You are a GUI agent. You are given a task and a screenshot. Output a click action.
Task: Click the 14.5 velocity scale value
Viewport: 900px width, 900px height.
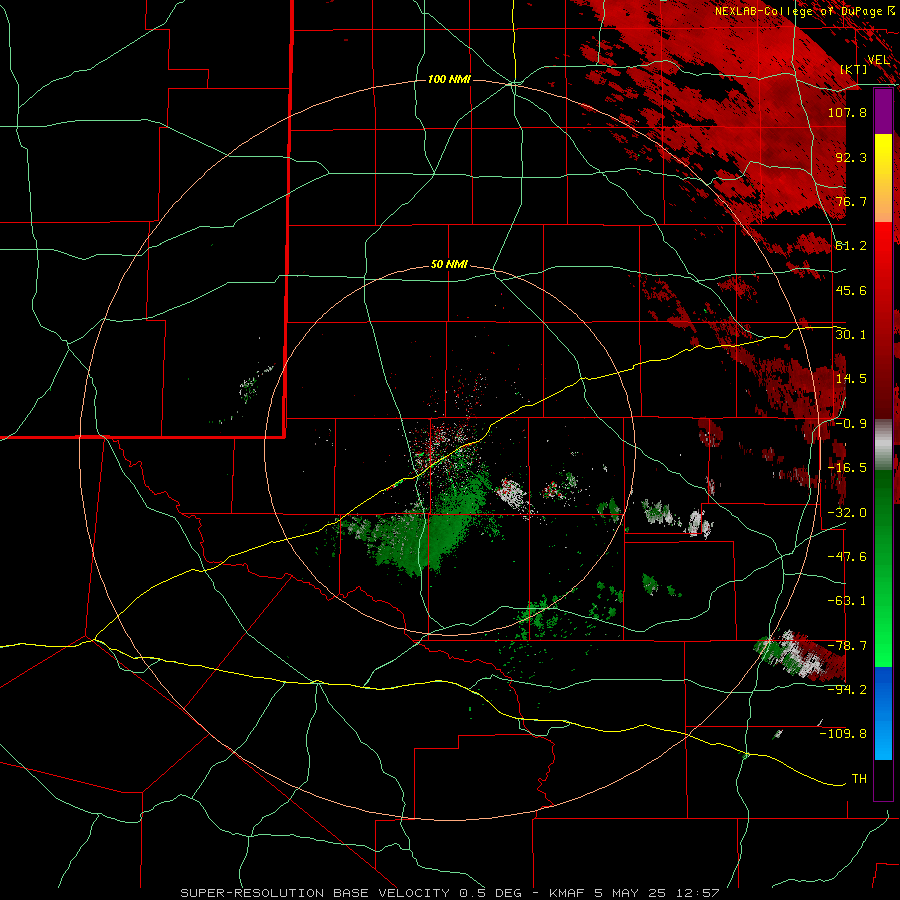(851, 379)
